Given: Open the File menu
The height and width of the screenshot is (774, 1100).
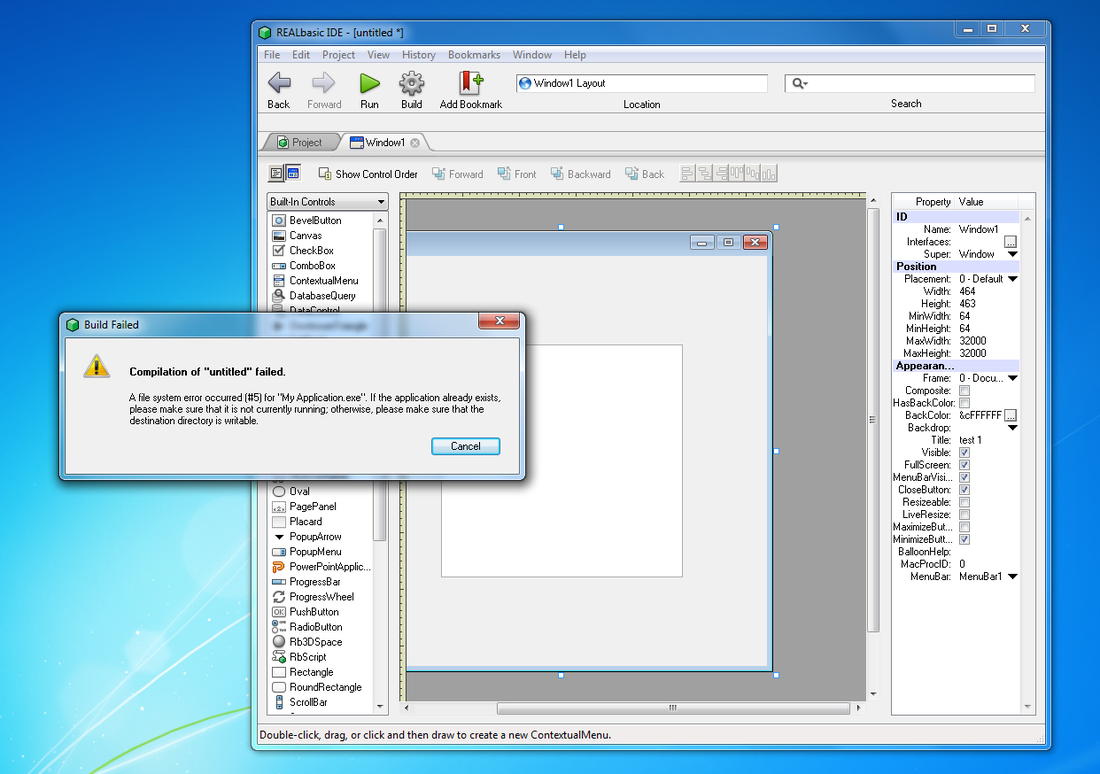Looking at the screenshot, I should tap(272, 55).
